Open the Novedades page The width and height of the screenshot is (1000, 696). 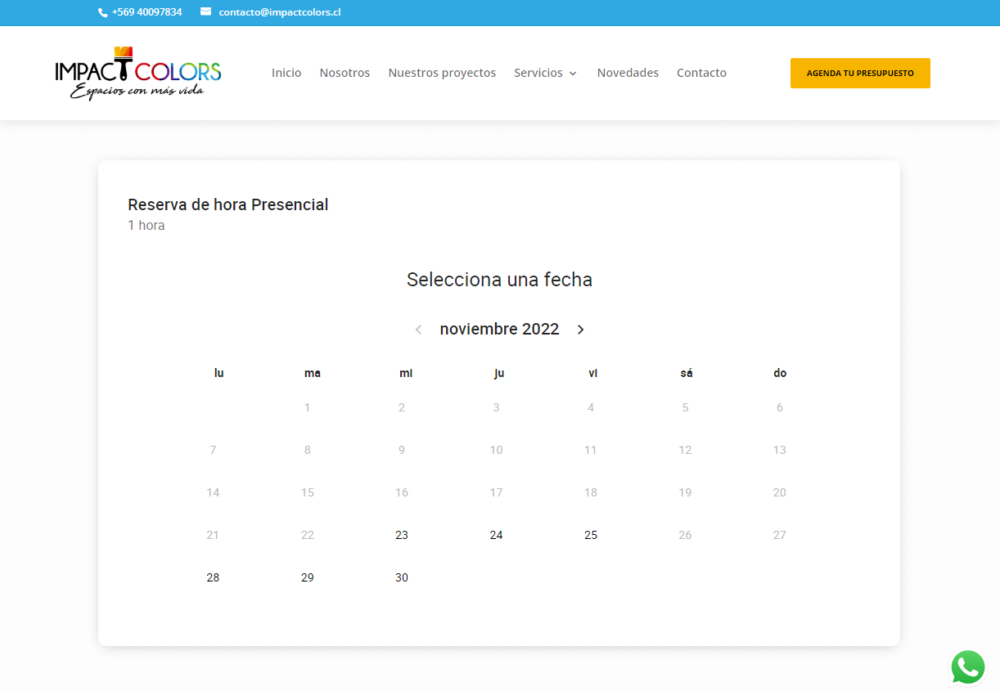tap(627, 73)
